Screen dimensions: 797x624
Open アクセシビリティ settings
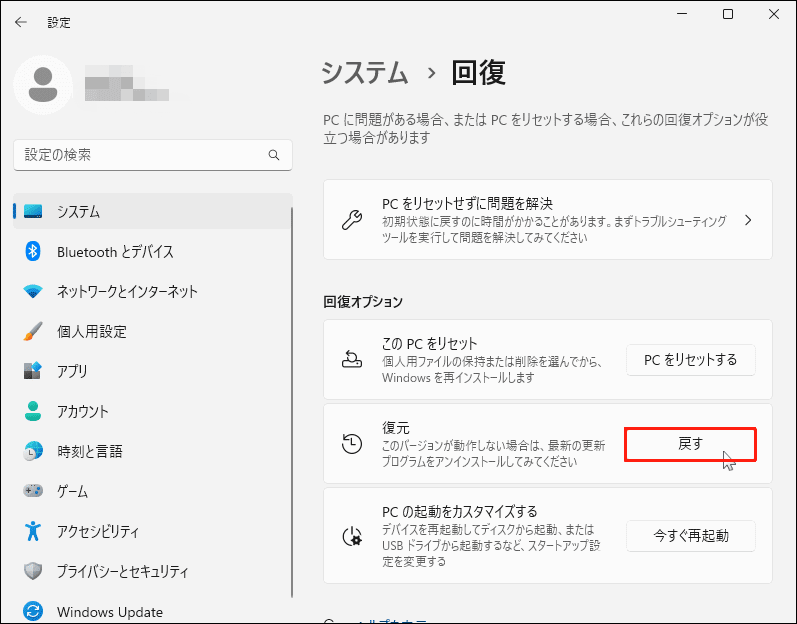click(x=152, y=531)
